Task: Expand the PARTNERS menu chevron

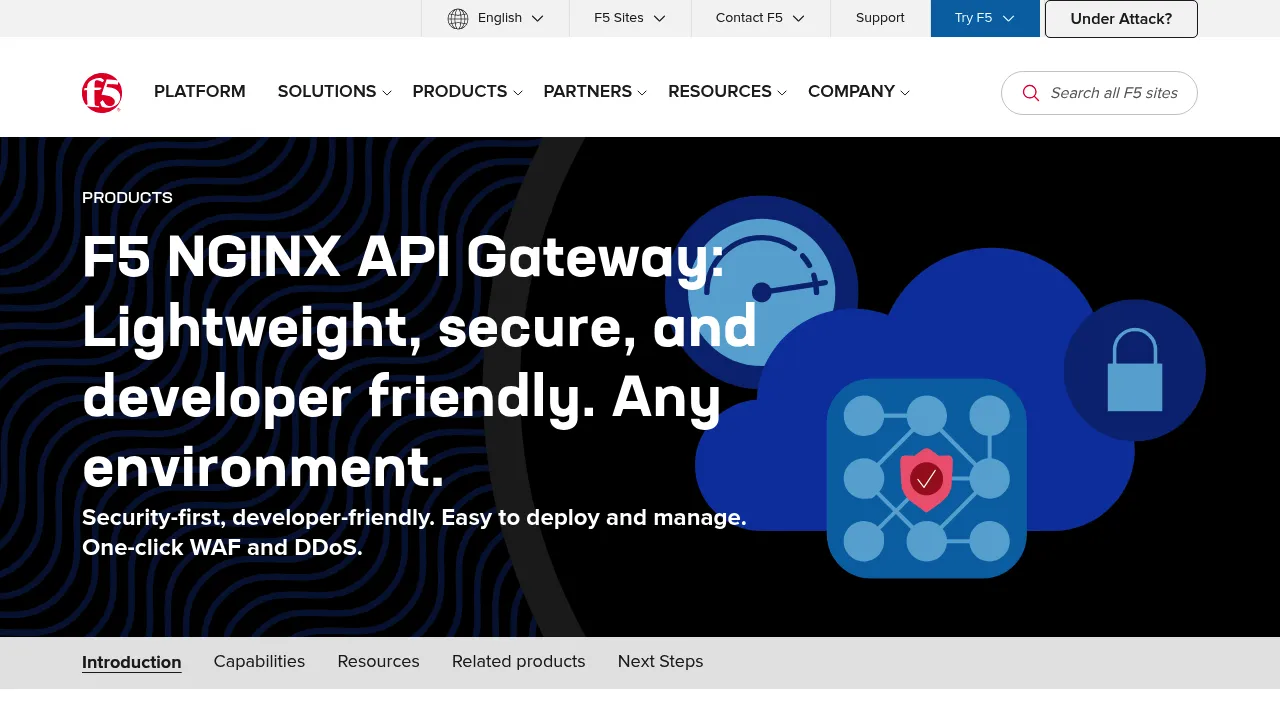Action: coord(642,93)
